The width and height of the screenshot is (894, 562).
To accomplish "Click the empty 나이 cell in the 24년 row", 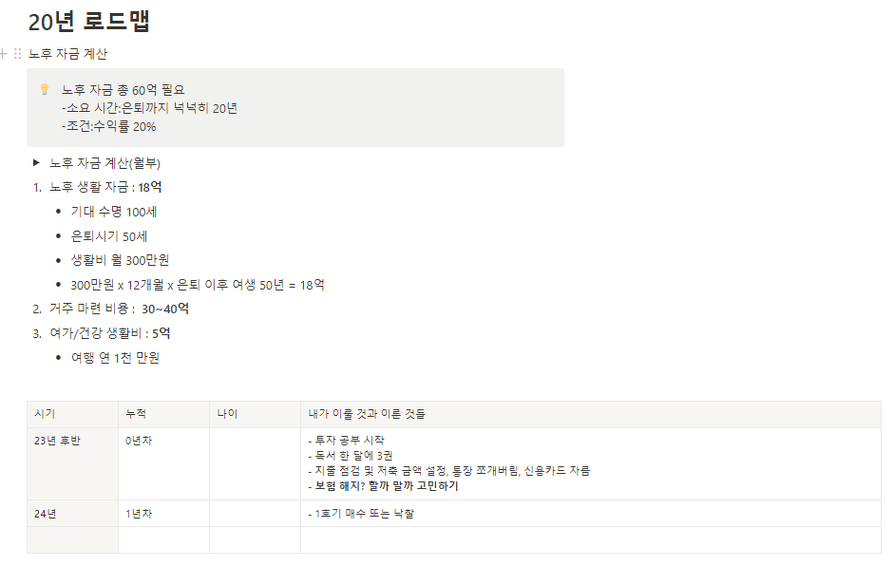I will (255, 514).
